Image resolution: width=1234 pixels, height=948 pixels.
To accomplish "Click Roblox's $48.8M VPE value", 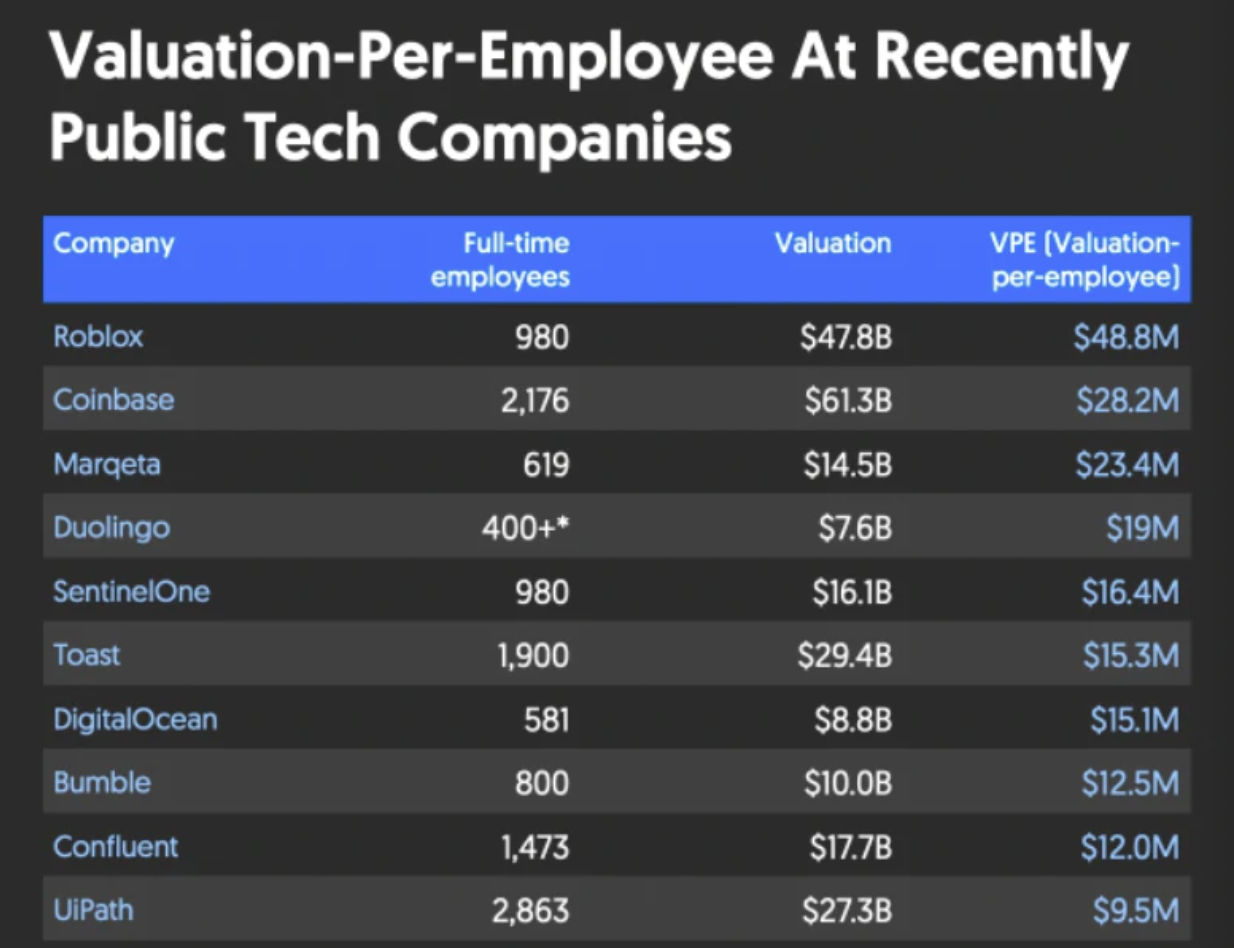I will [1126, 338].
